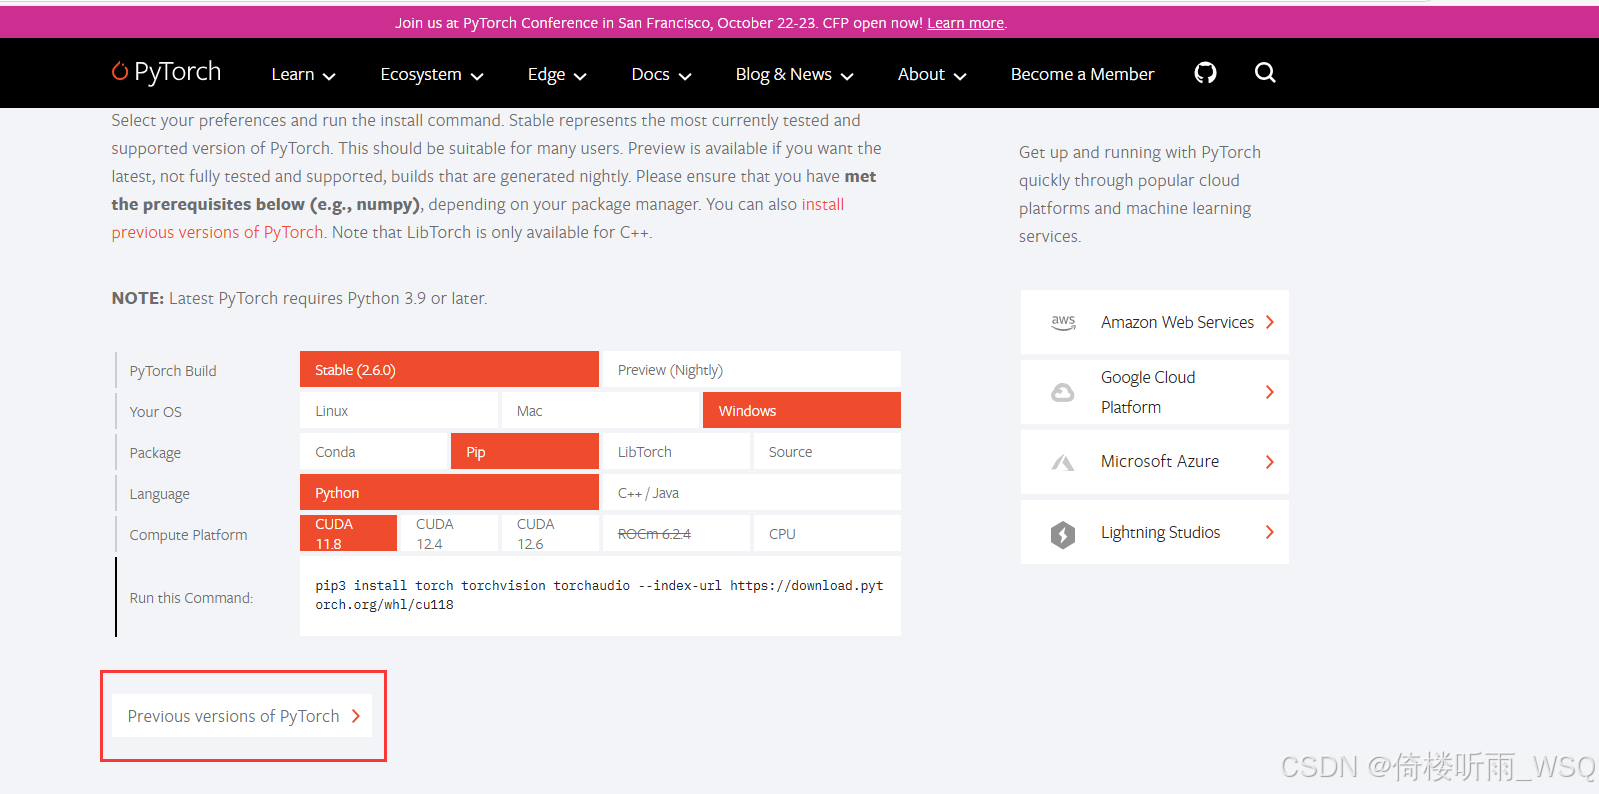This screenshot has height=794, width=1599.
Task: Click the Run this Command label
Action: (x=191, y=597)
